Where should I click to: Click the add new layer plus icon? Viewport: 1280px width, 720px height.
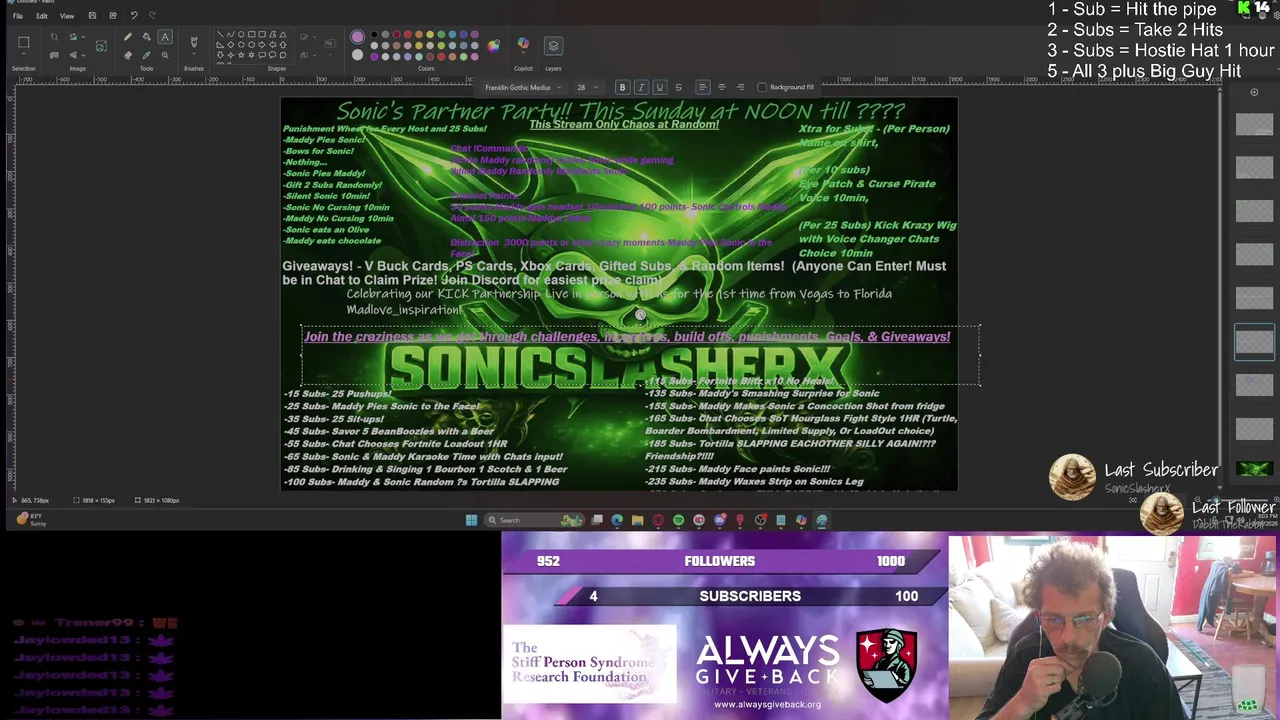(x=1254, y=92)
